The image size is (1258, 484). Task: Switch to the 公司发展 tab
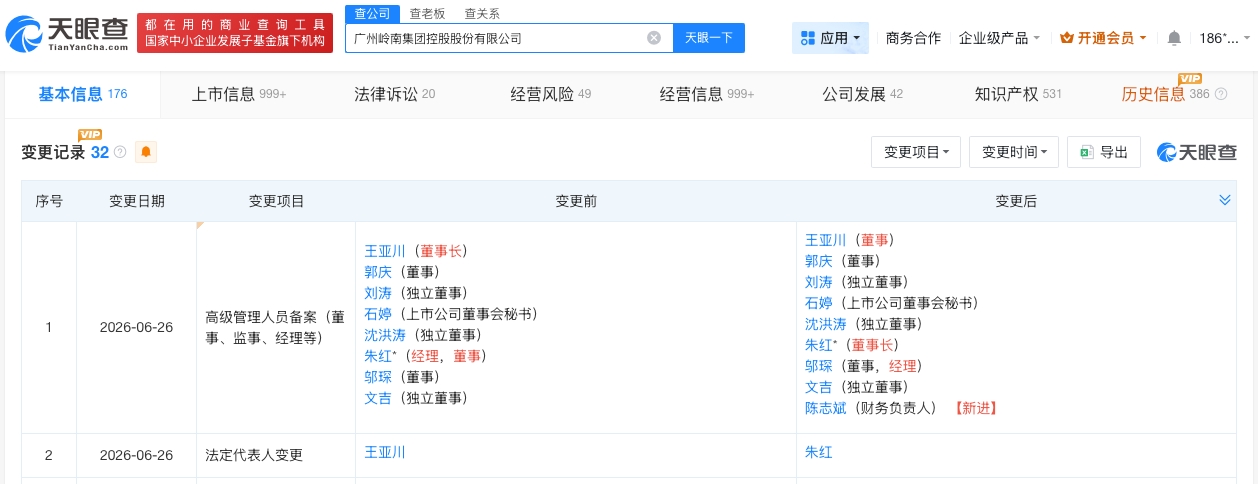pyautogui.click(x=863, y=94)
